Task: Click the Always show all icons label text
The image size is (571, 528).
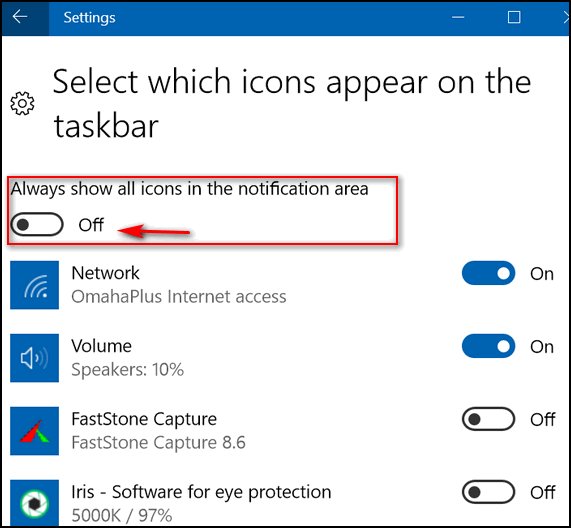Action: [x=189, y=189]
